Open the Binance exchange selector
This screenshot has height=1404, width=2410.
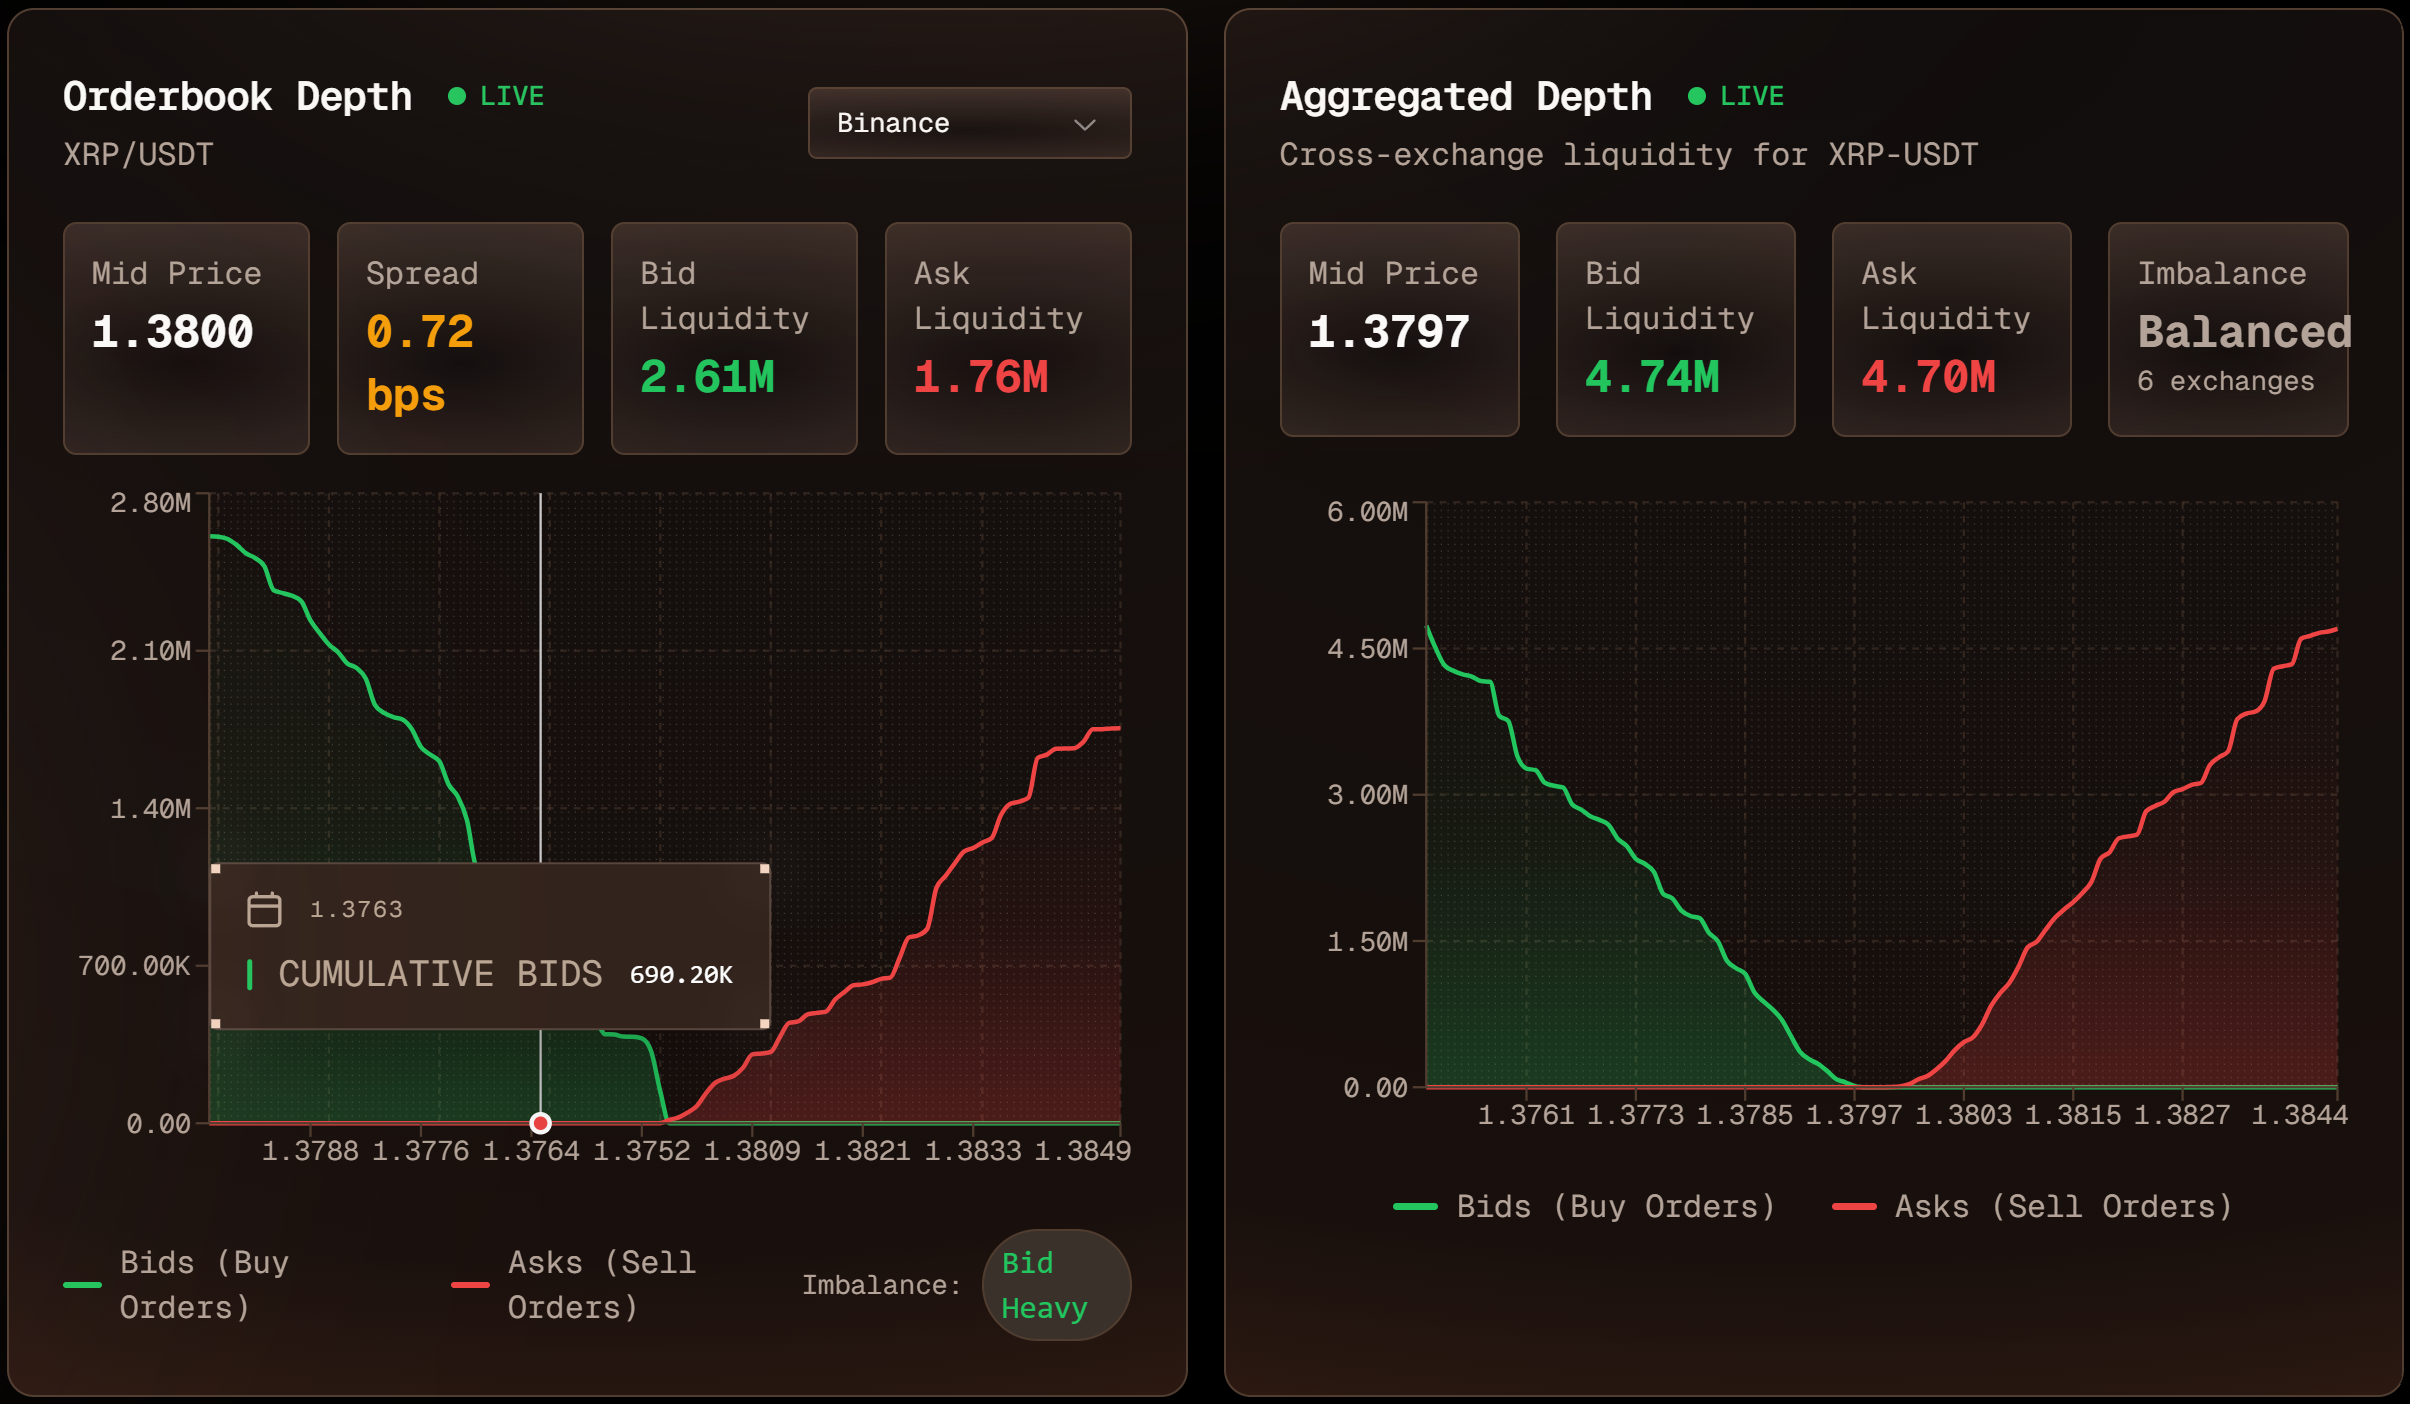[967, 123]
